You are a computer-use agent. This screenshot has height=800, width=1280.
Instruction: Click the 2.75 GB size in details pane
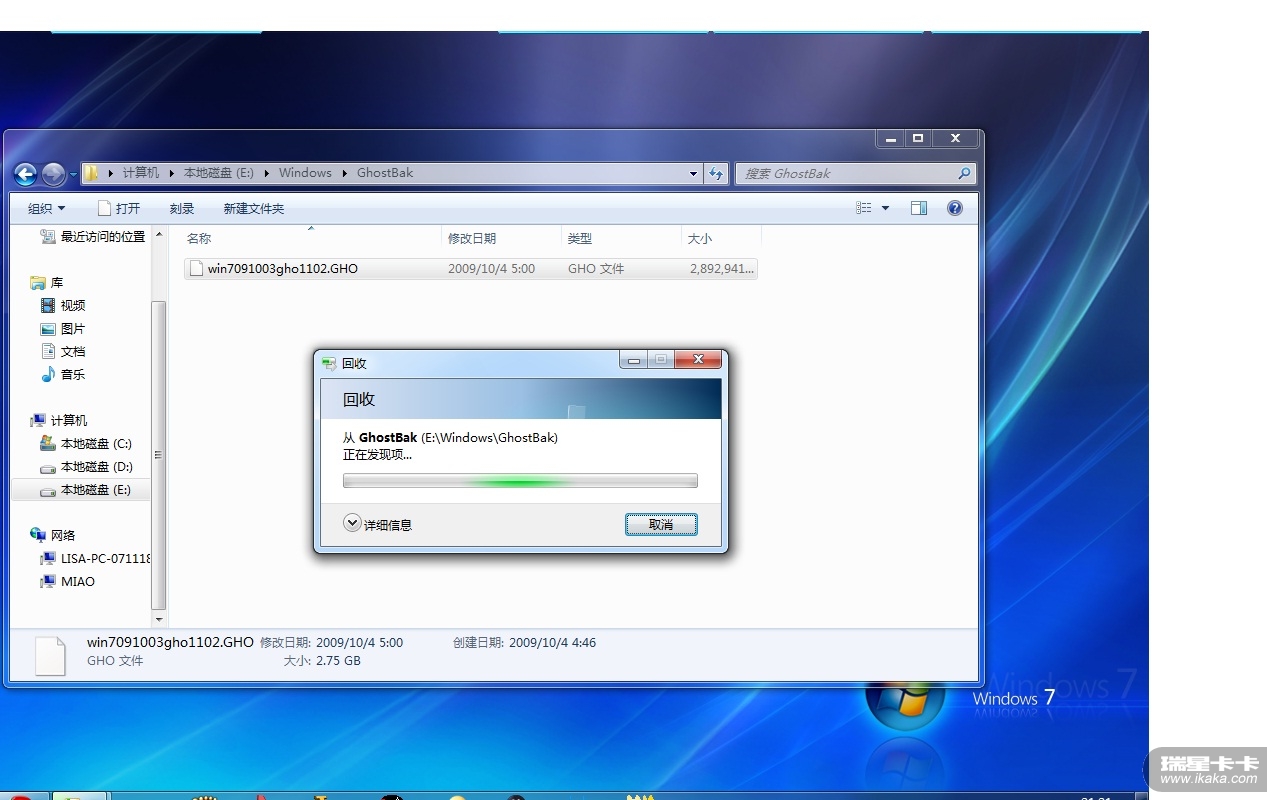click(338, 660)
